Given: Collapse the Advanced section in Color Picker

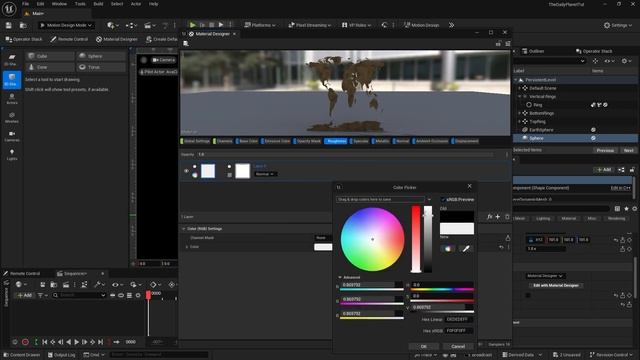Looking at the screenshot, I should click(340, 278).
